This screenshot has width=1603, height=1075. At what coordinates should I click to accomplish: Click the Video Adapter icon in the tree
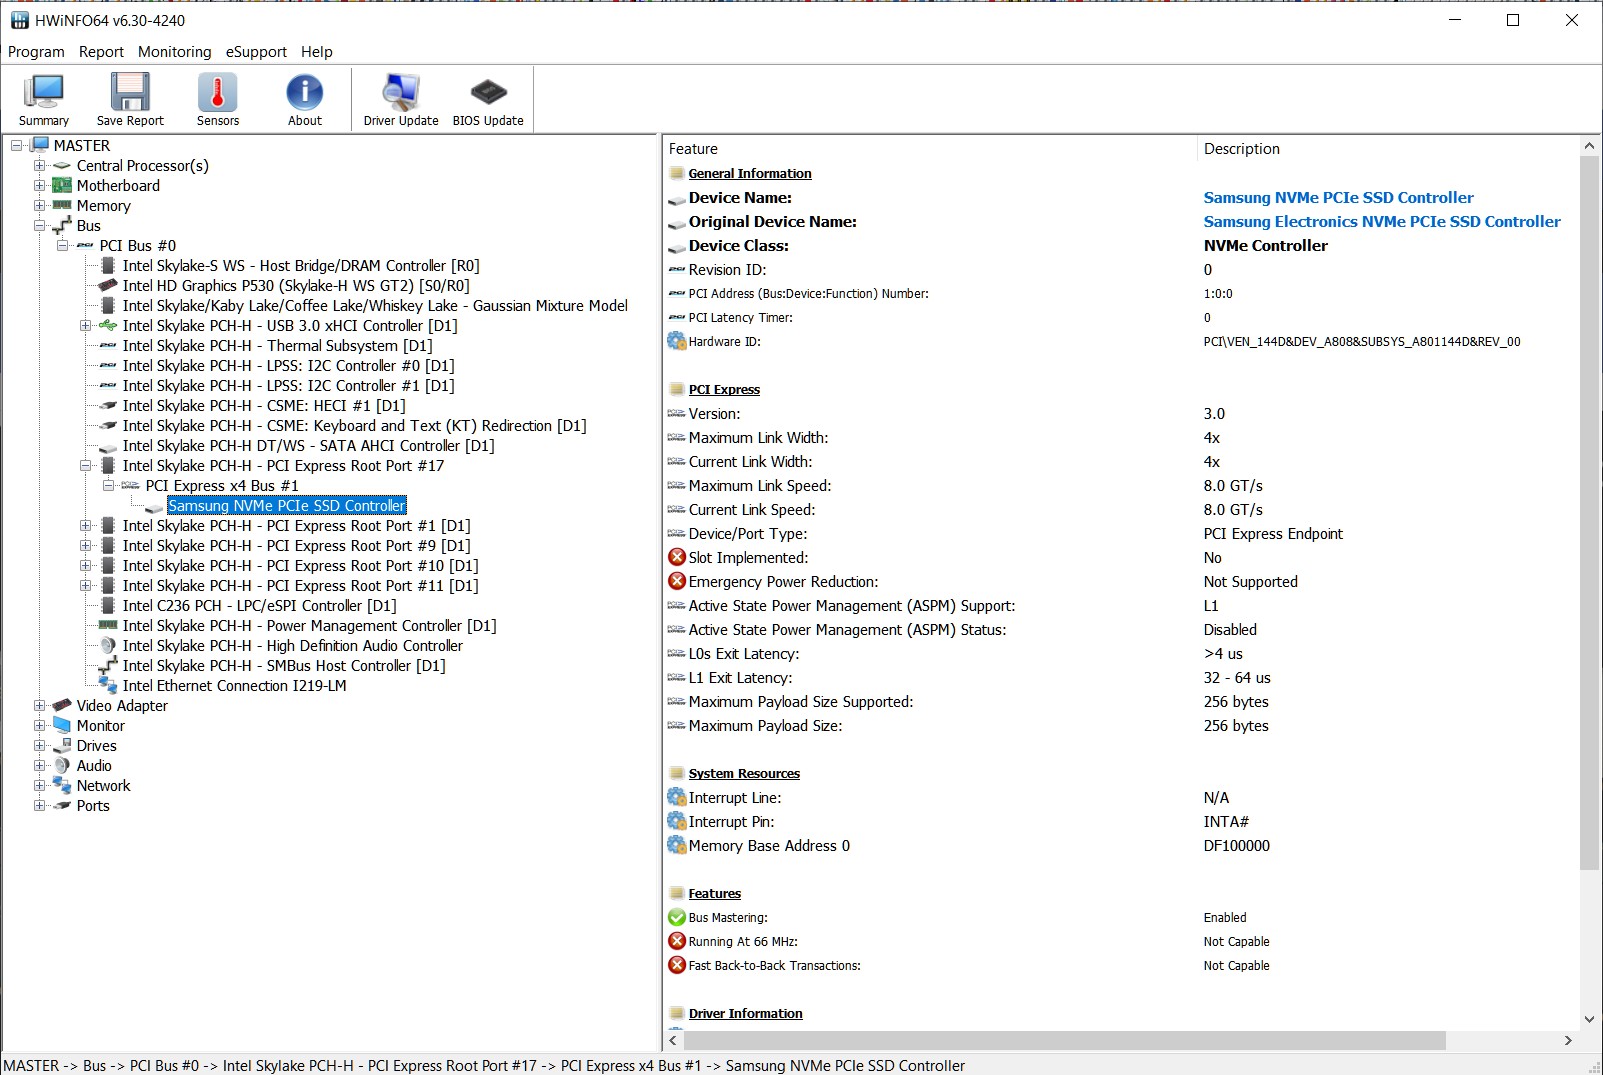(x=62, y=706)
